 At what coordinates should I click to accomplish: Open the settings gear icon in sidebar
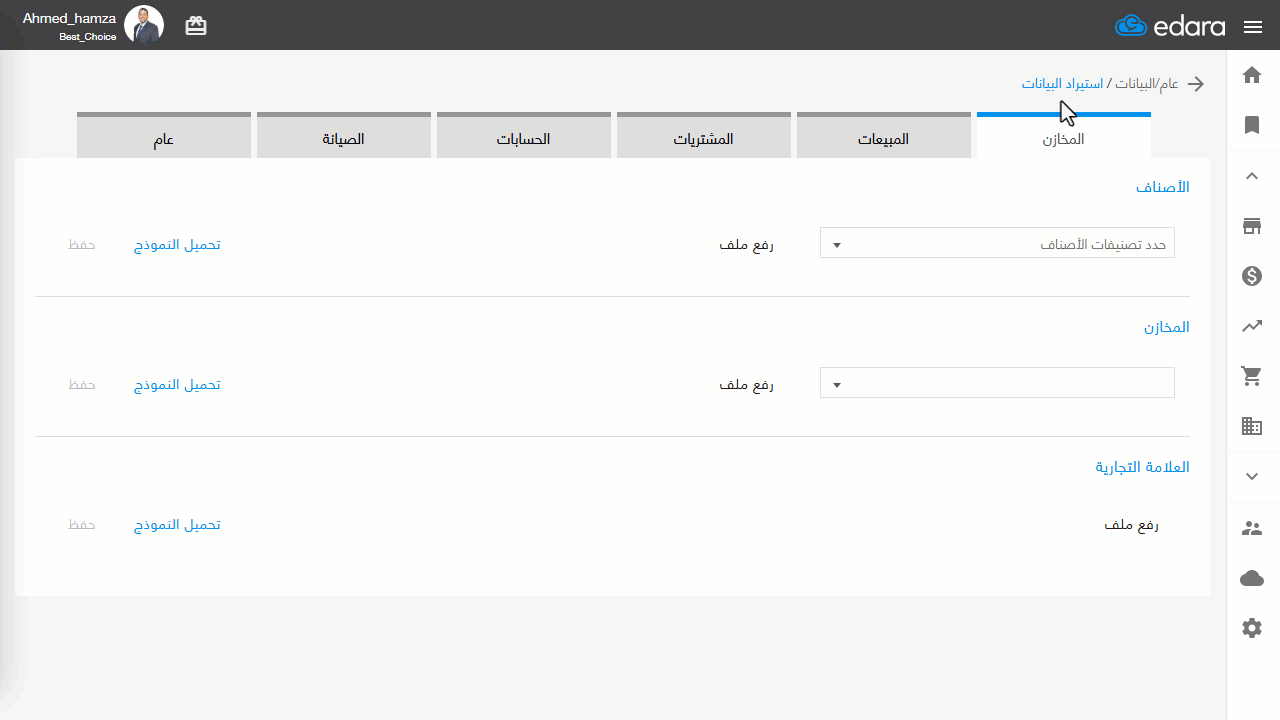click(1252, 628)
